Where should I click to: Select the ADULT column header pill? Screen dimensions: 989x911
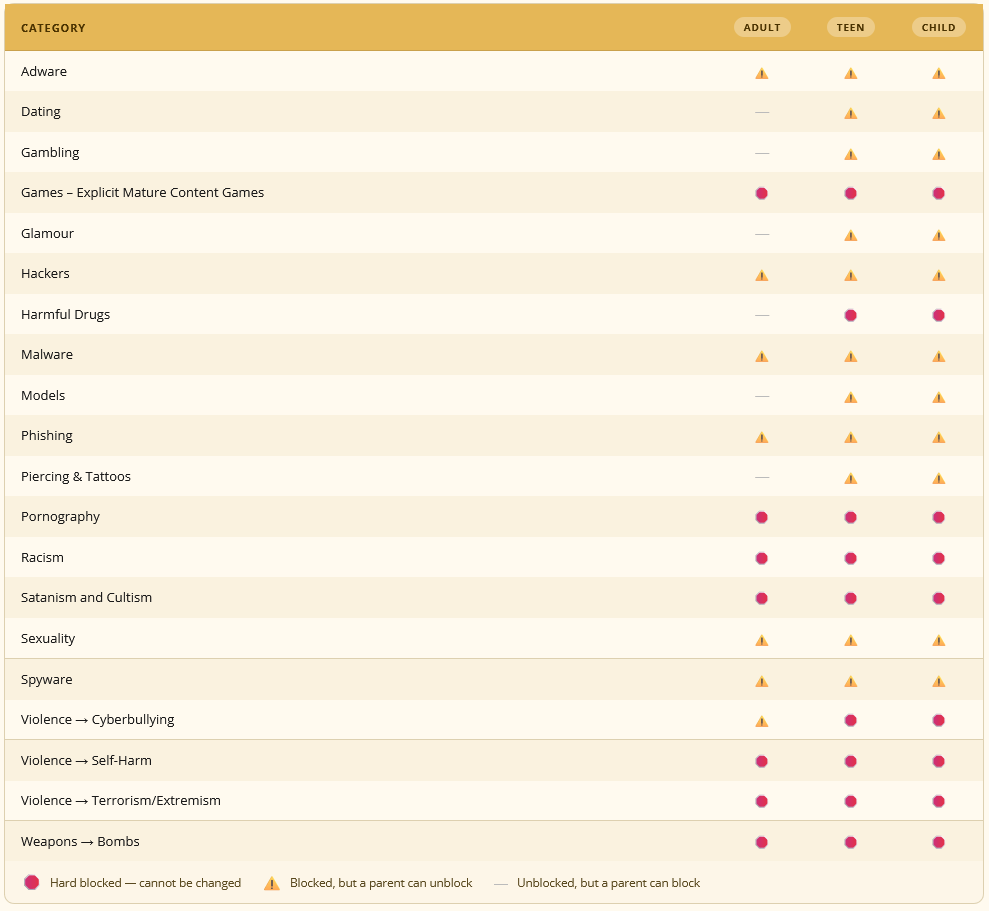coord(762,27)
